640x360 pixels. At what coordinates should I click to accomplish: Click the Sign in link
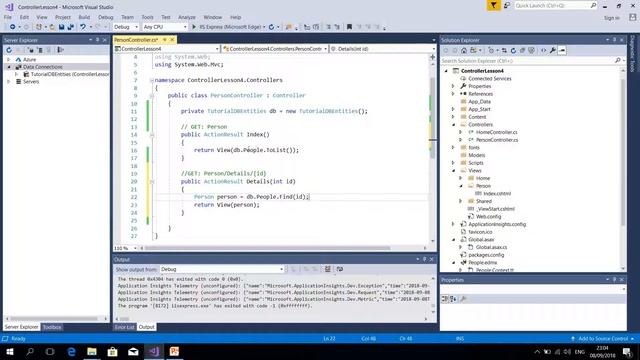pyautogui.click(x=611, y=18)
